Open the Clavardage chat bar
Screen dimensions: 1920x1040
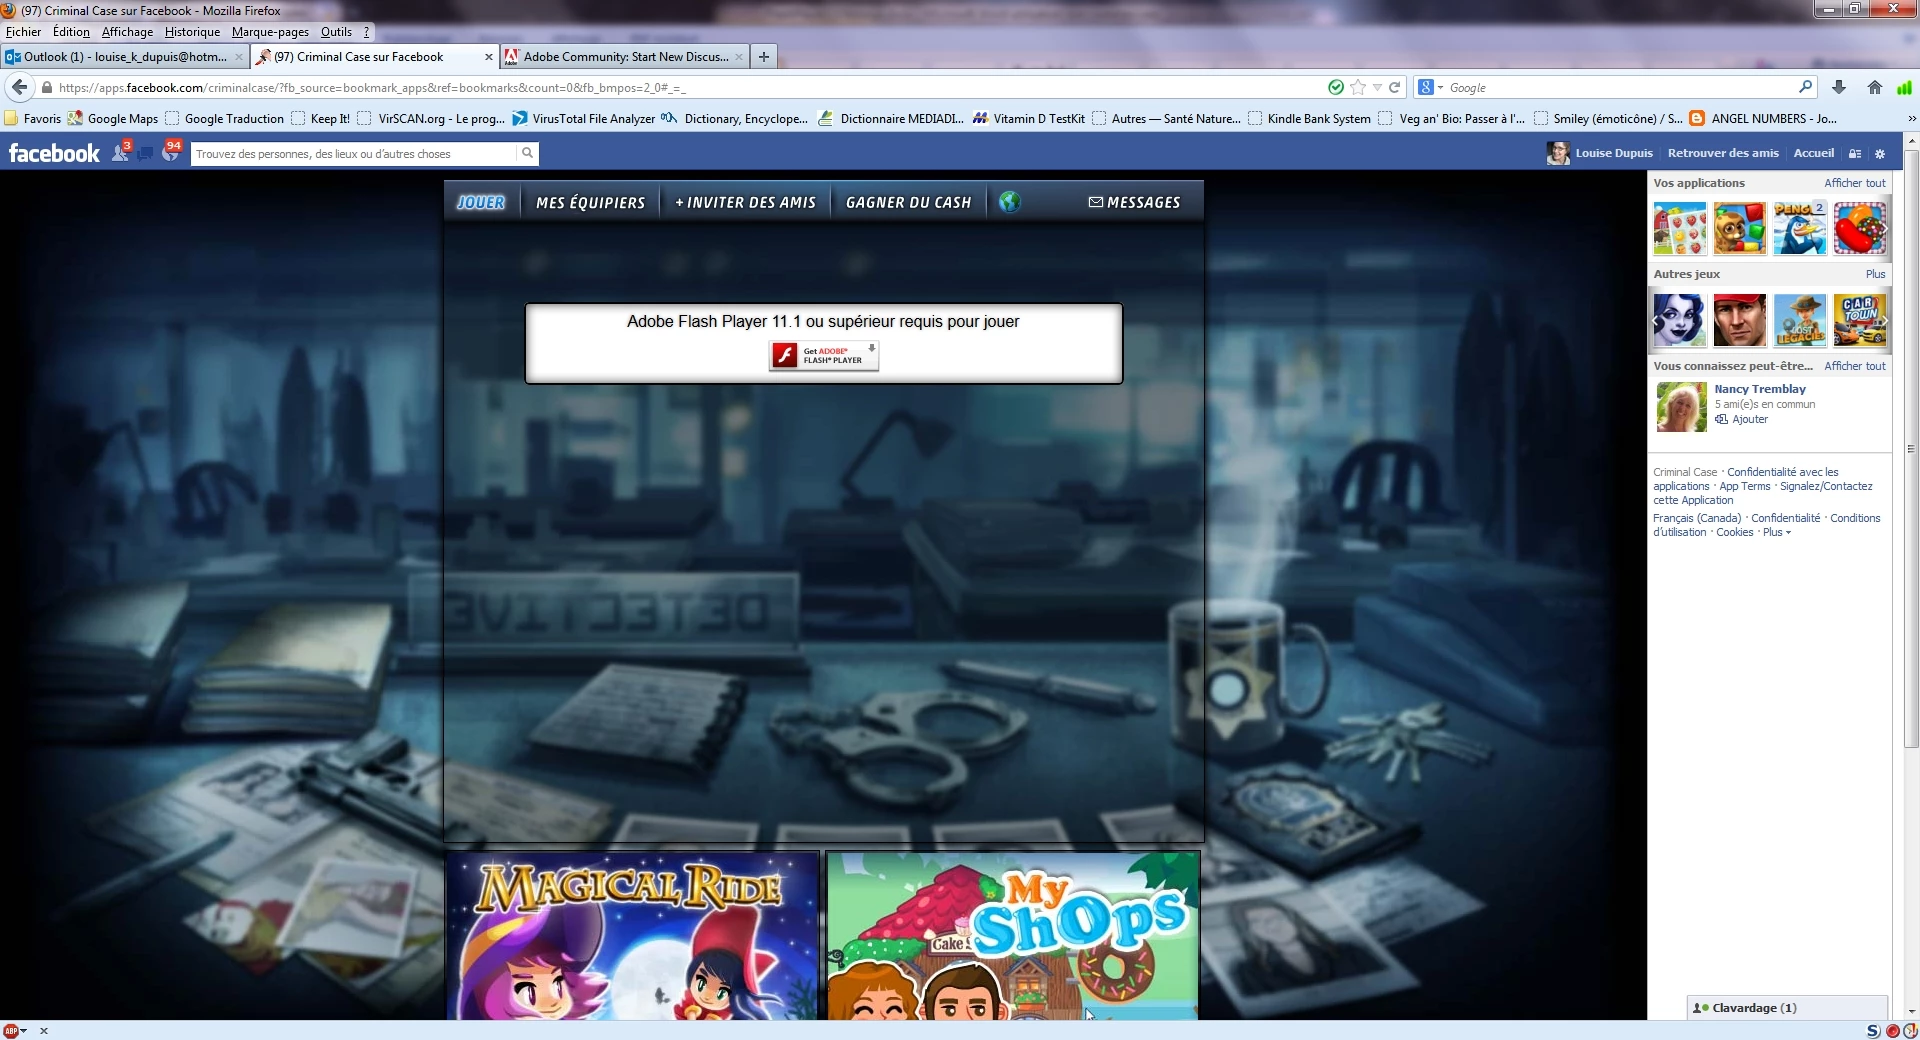point(1787,1008)
